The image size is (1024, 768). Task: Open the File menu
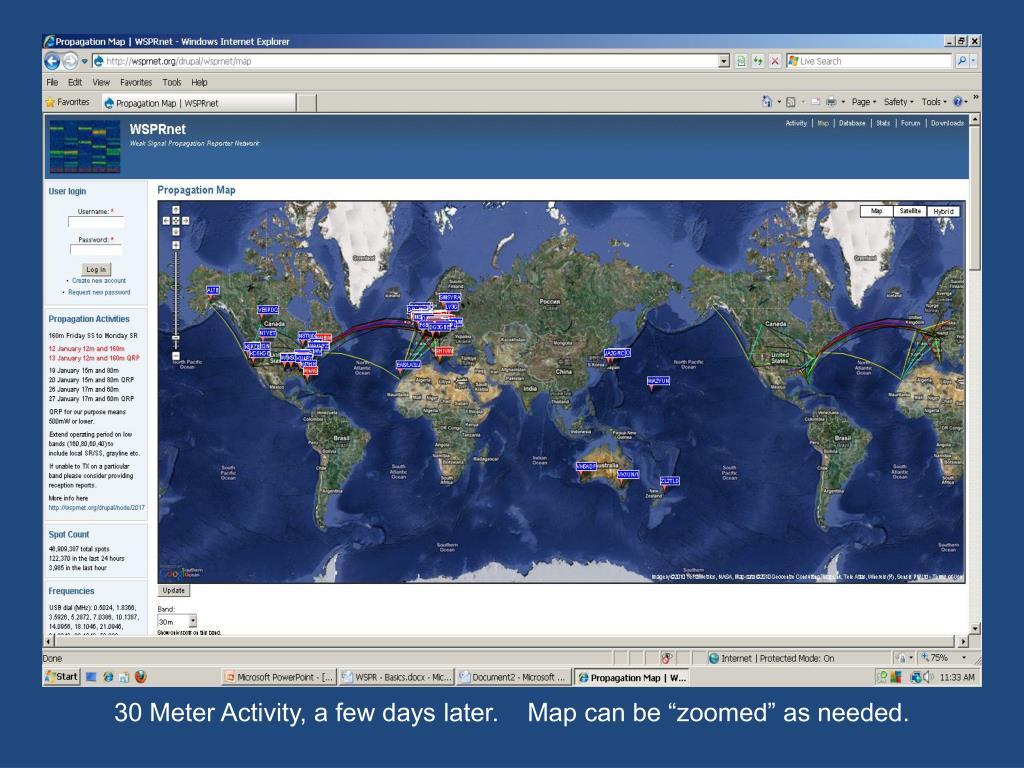click(x=52, y=82)
